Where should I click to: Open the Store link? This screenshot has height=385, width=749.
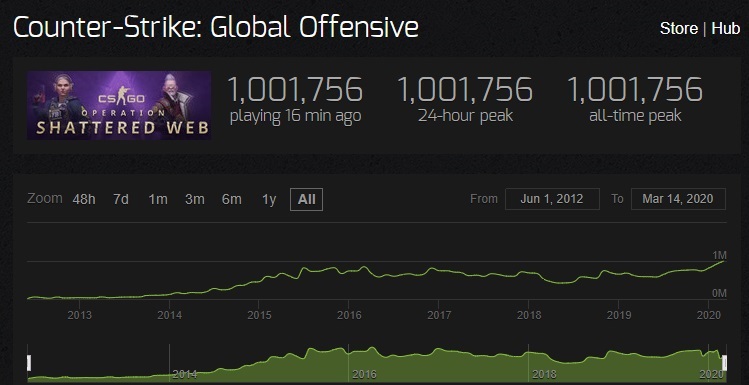click(x=678, y=29)
